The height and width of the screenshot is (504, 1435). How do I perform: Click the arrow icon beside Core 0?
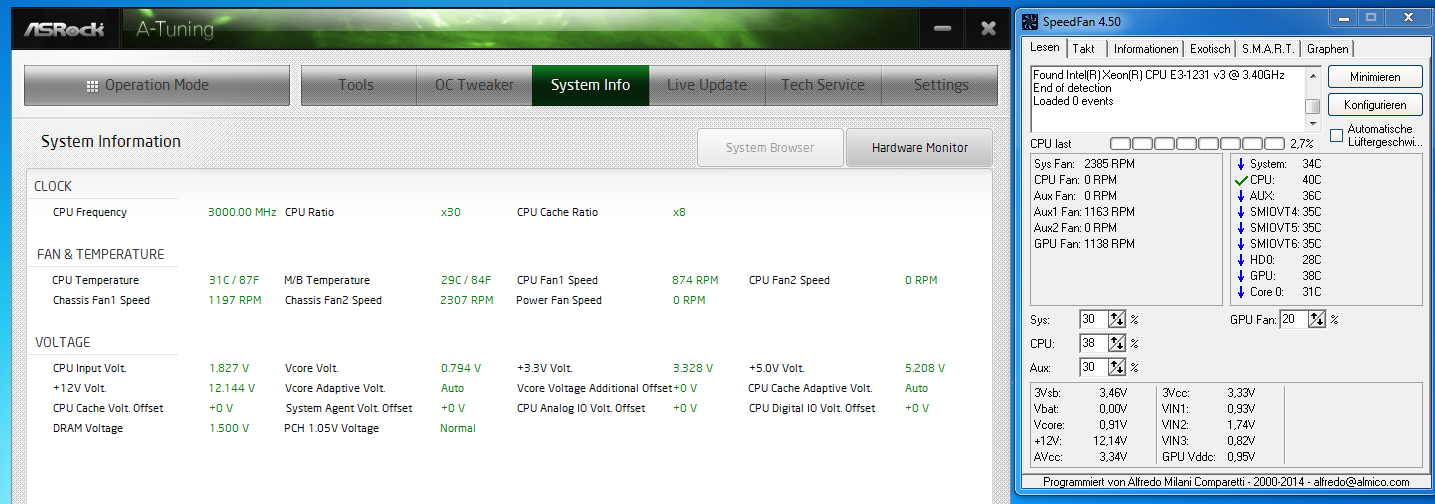pyautogui.click(x=1241, y=292)
